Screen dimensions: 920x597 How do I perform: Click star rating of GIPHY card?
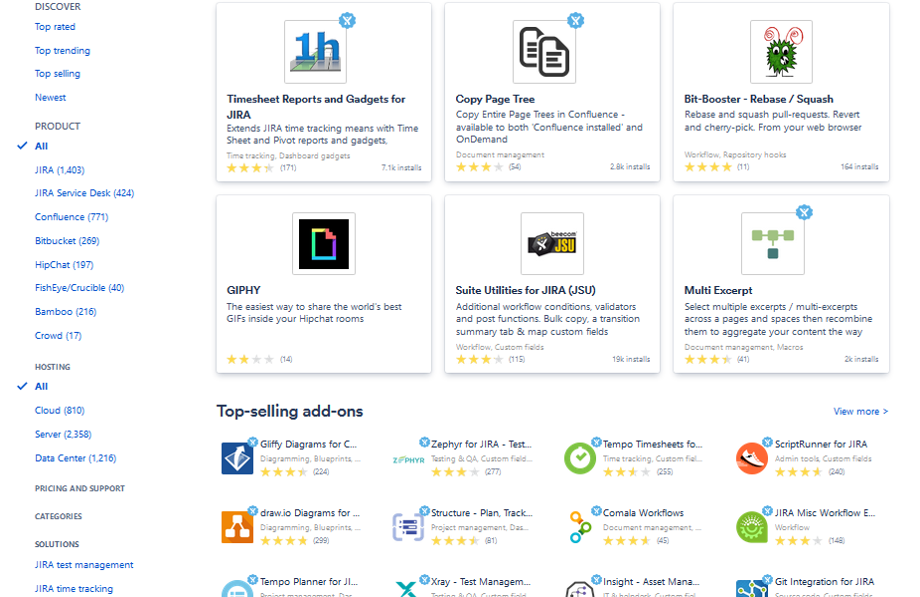coord(251,359)
